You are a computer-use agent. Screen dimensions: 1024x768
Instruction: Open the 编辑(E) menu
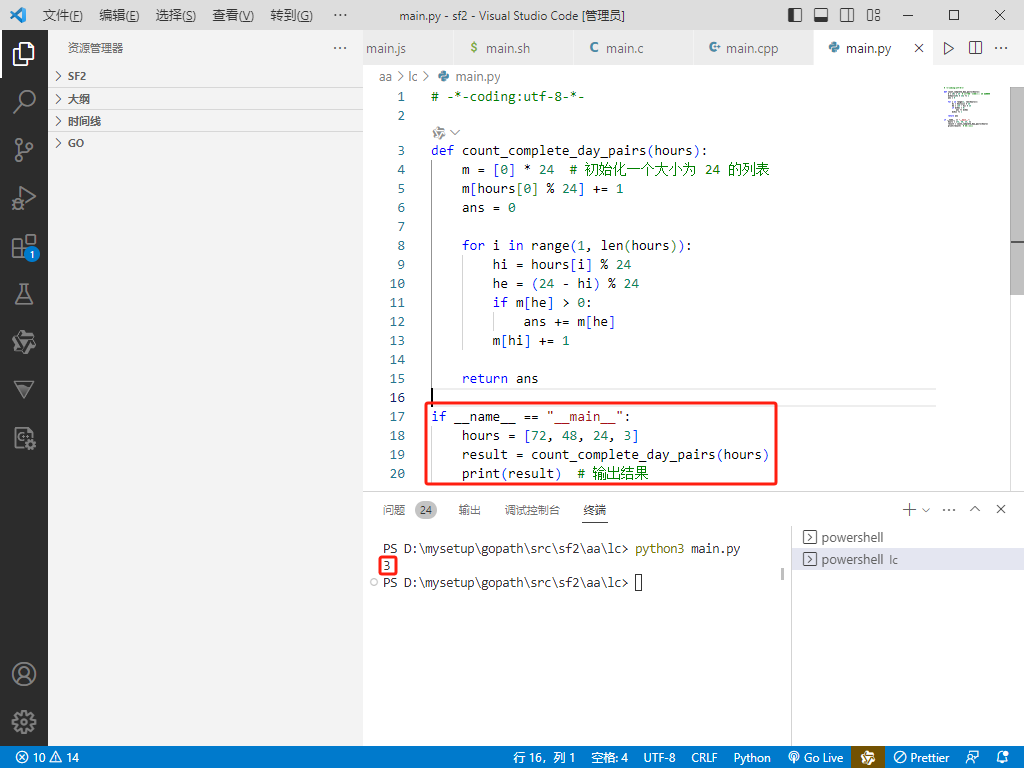(x=119, y=15)
